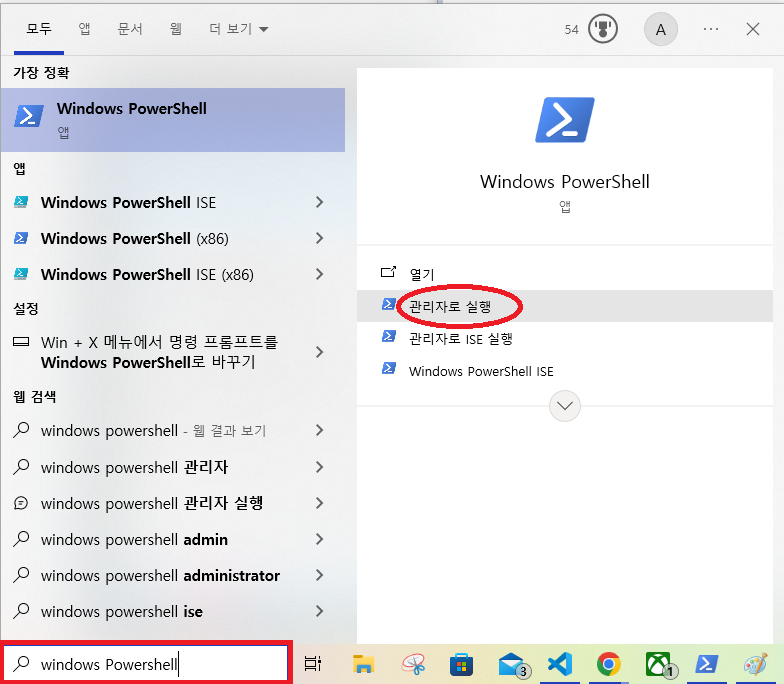This screenshot has height=684, width=784.
Task: Click the 관리자로 ISE 실행 icon
Action: click(x=388, y=336)
